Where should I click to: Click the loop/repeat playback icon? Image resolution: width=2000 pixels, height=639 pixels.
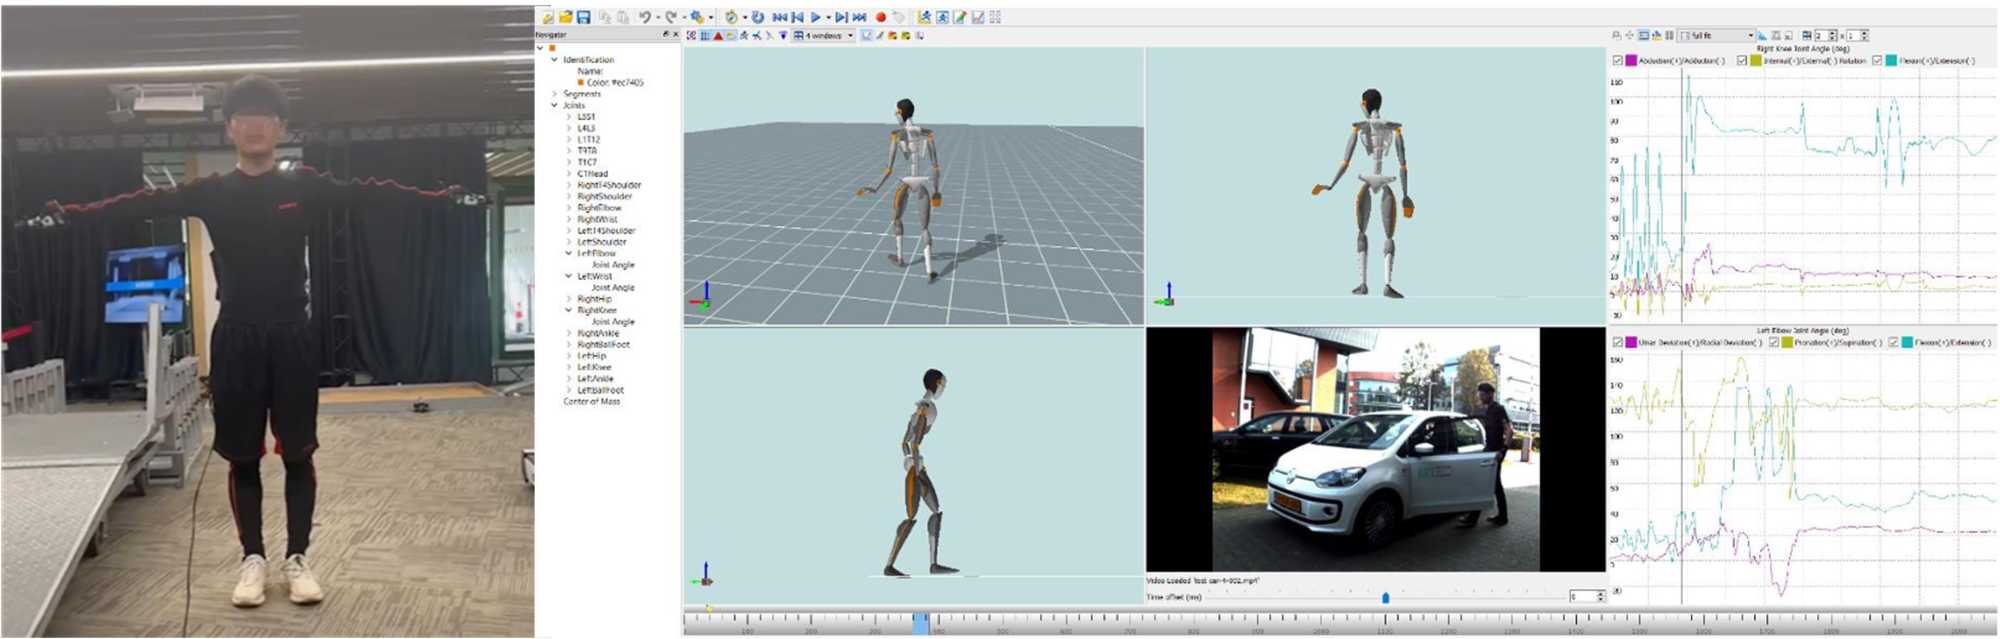pyautogui.click(x=757, y=17)
